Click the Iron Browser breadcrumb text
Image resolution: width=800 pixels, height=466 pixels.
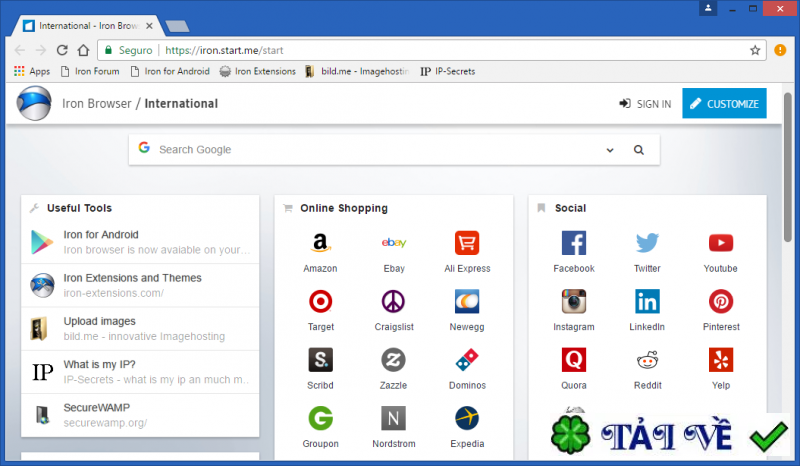(x=96, y=104)
